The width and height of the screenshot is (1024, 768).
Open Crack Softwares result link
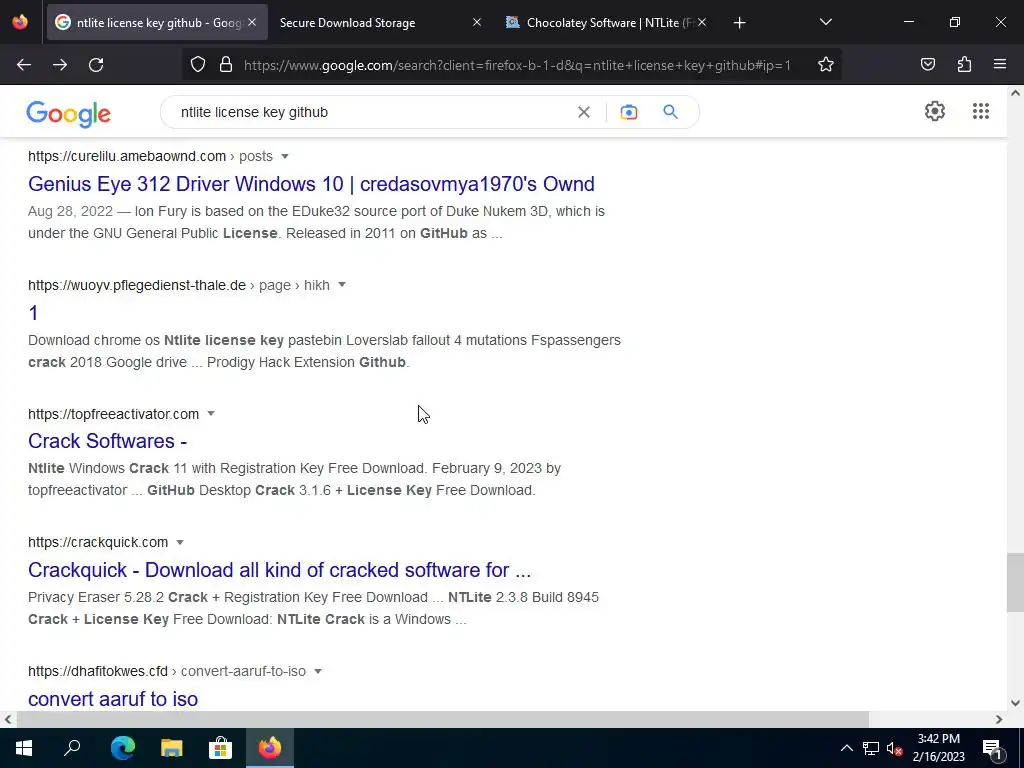pos(107,441)
